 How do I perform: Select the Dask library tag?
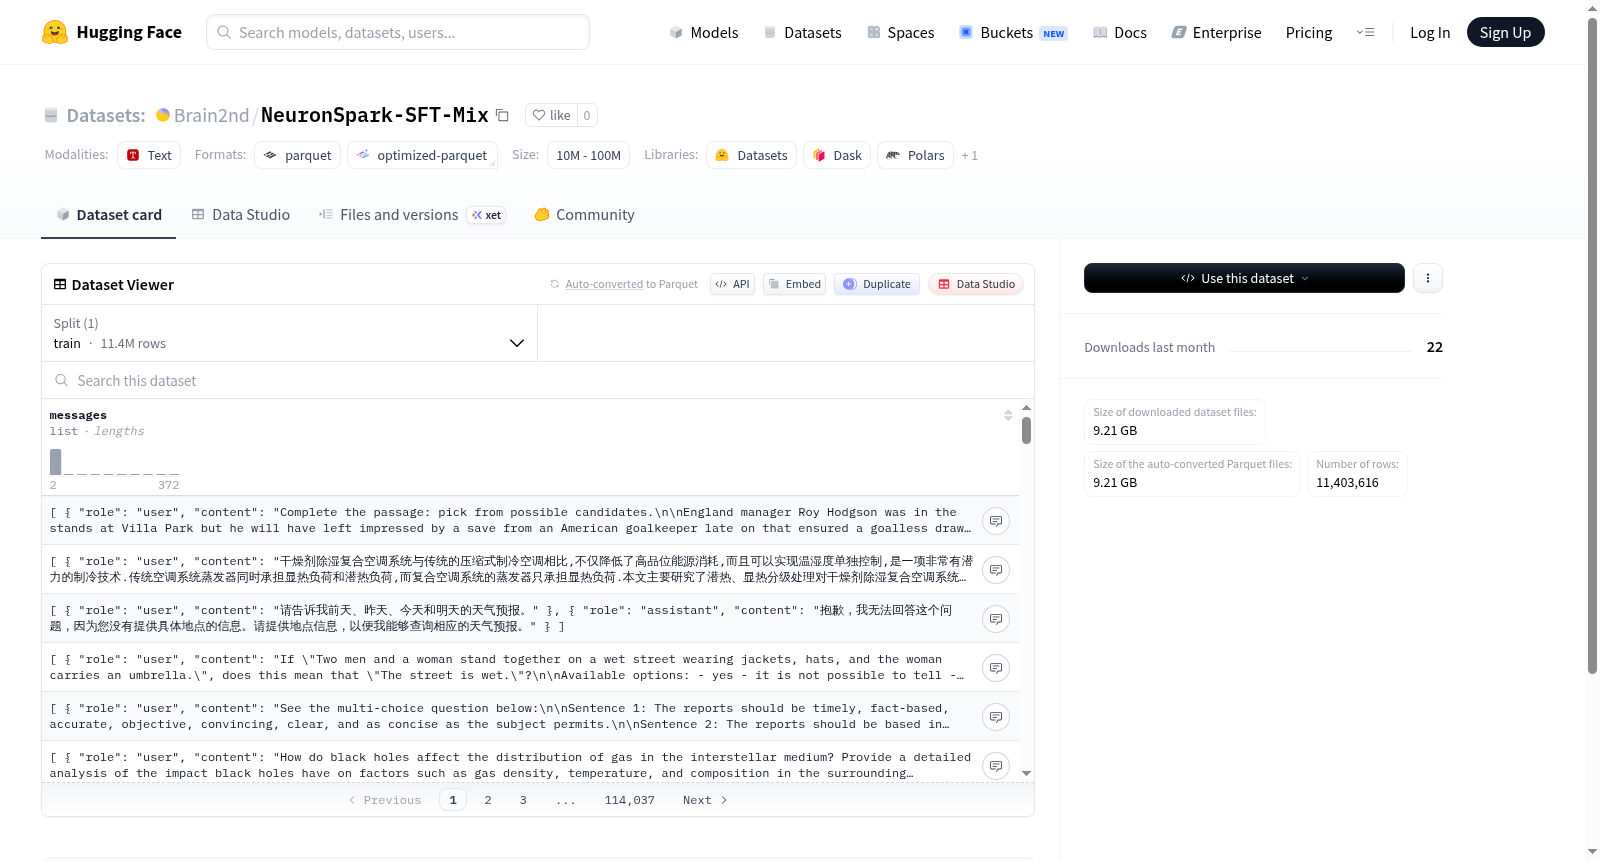pyautogui.click(x=837, y=155)
